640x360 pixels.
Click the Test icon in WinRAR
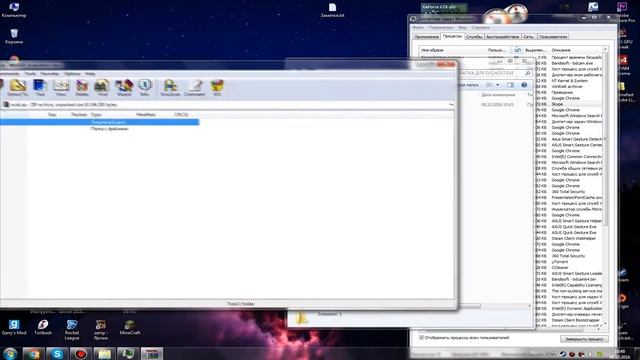[x=40, y=87]
